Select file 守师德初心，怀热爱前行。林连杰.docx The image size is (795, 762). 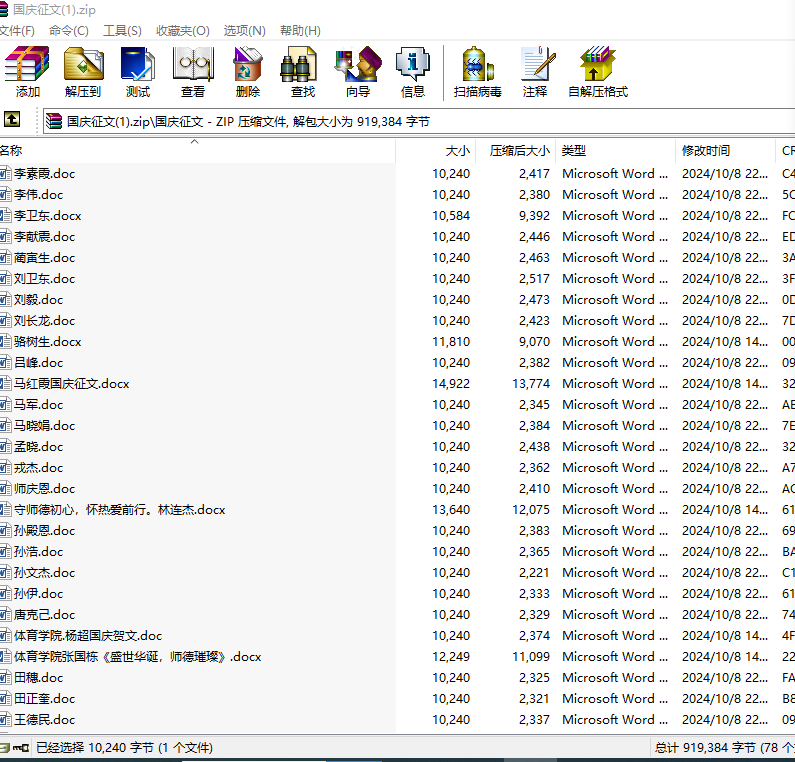click(x=120, y=510)
